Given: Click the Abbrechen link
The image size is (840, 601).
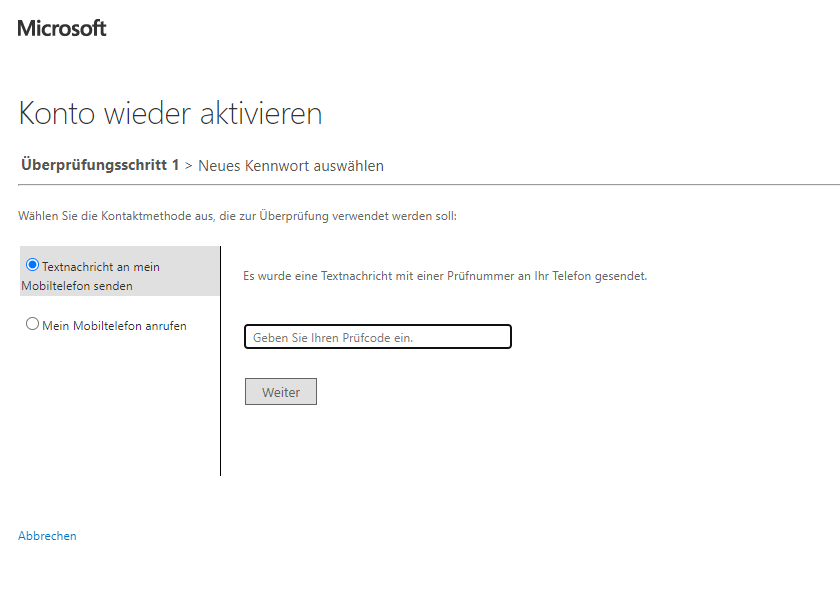Looking at the screenshot, I should (47, 536).
